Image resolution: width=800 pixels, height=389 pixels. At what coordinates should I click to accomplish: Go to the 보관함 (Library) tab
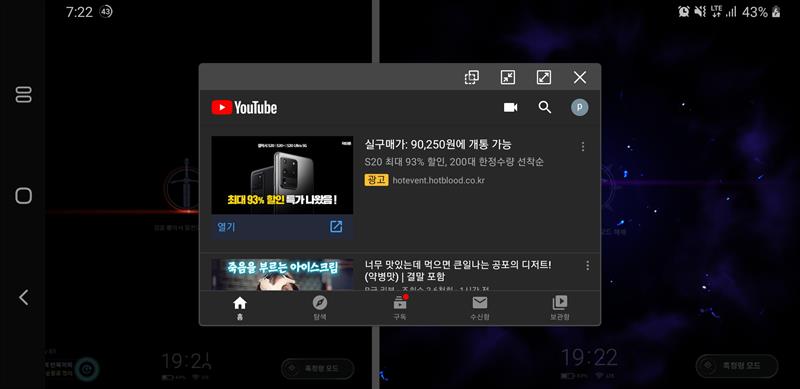point(560,308)
